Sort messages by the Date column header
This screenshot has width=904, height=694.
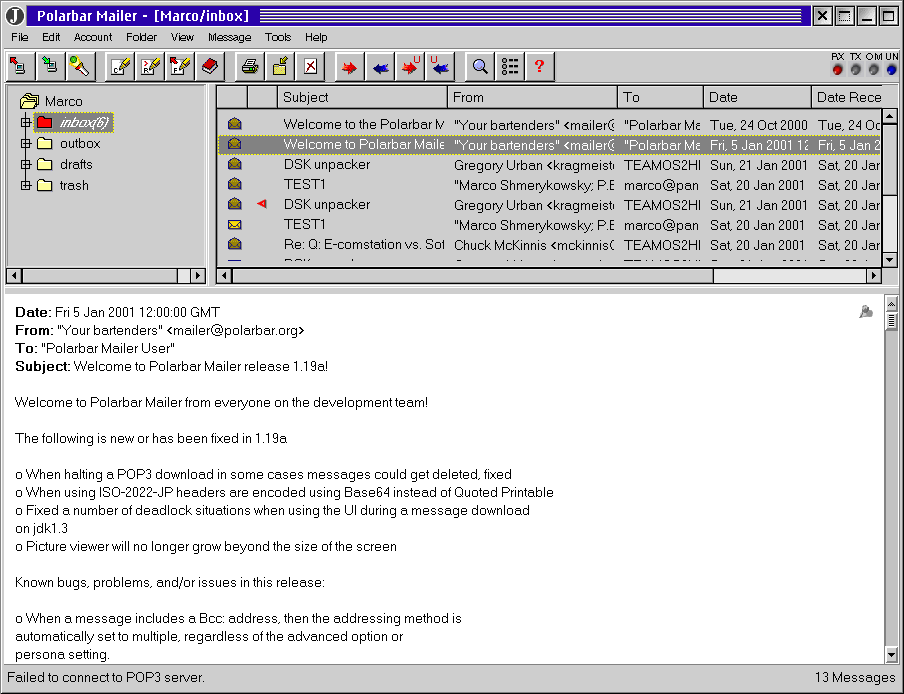click(x=757, y=97)
